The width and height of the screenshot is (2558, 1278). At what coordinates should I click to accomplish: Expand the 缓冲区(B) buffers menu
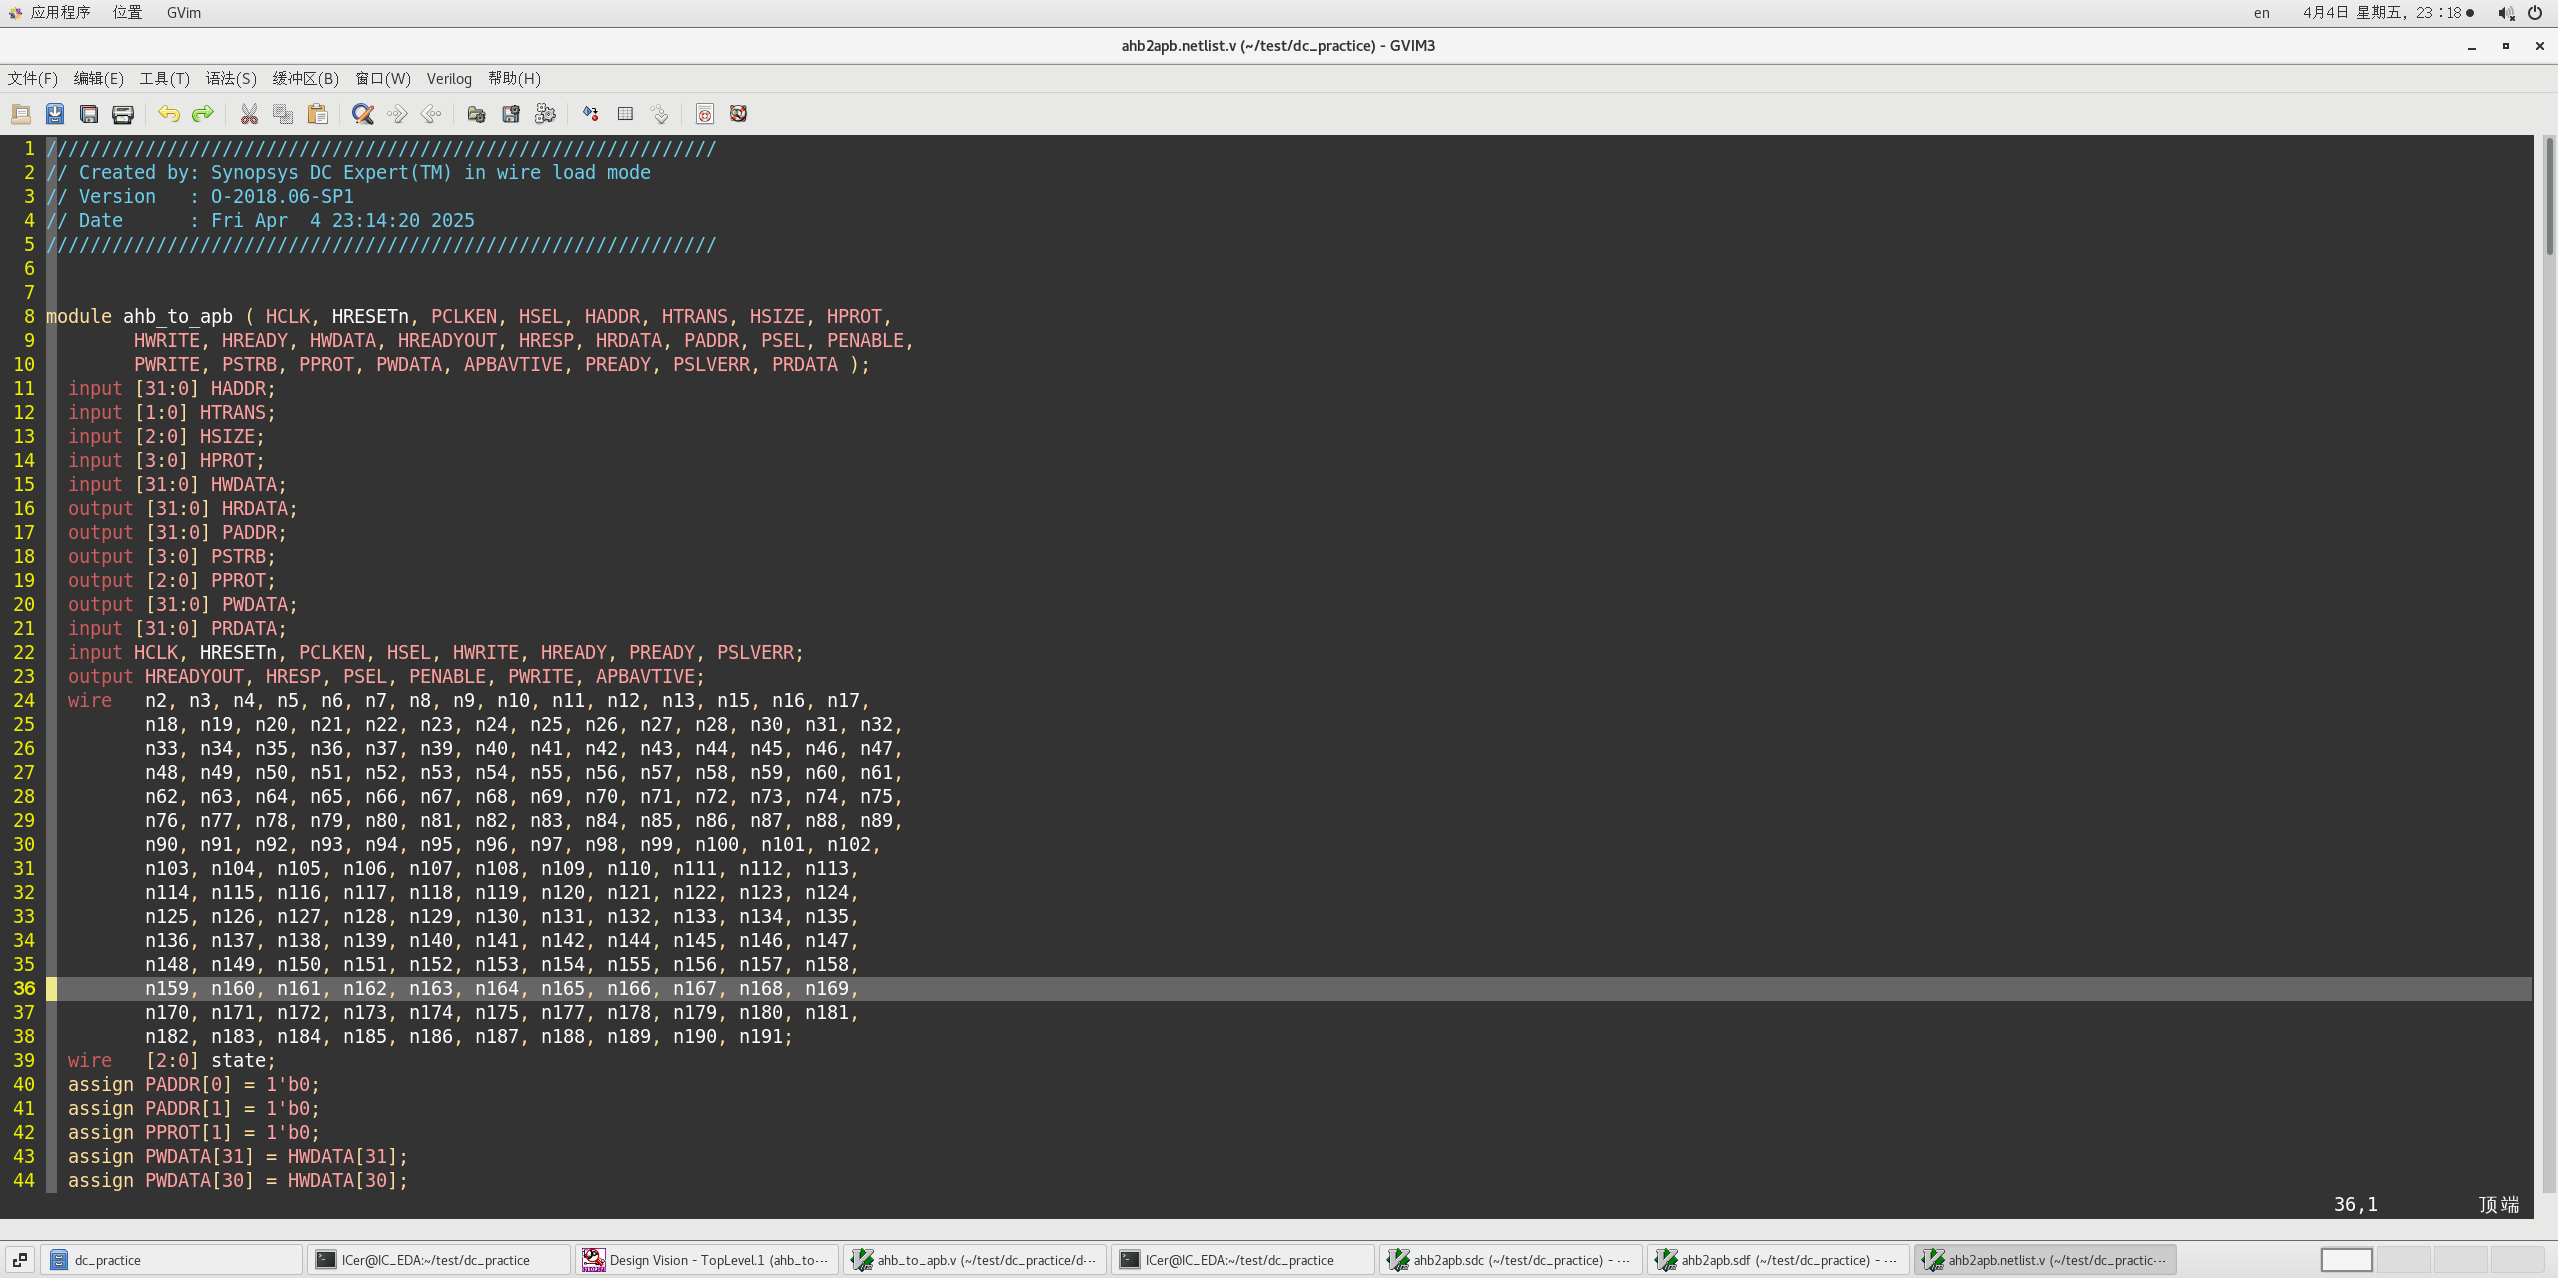pos(306,79)
